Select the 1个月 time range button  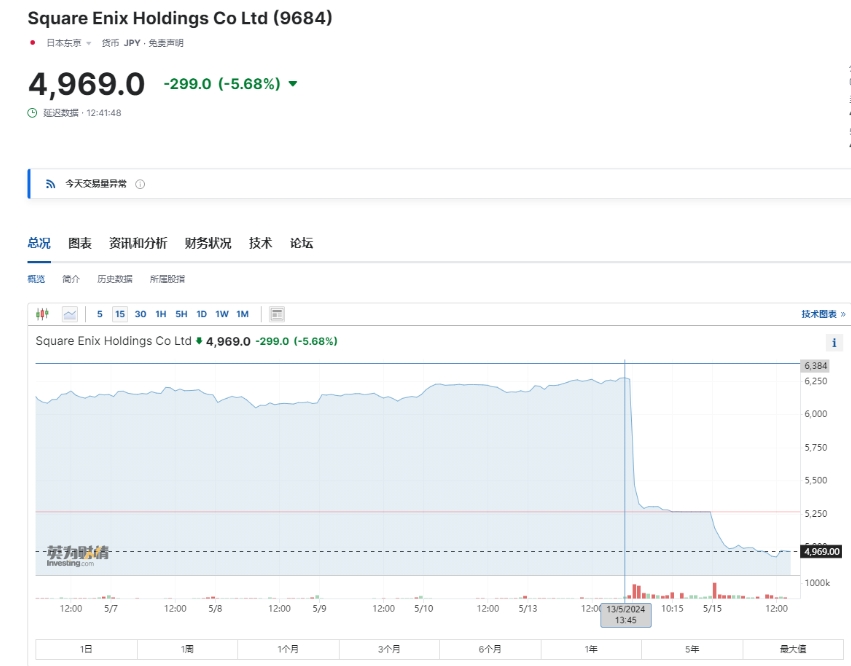click(x=288, y=649)
